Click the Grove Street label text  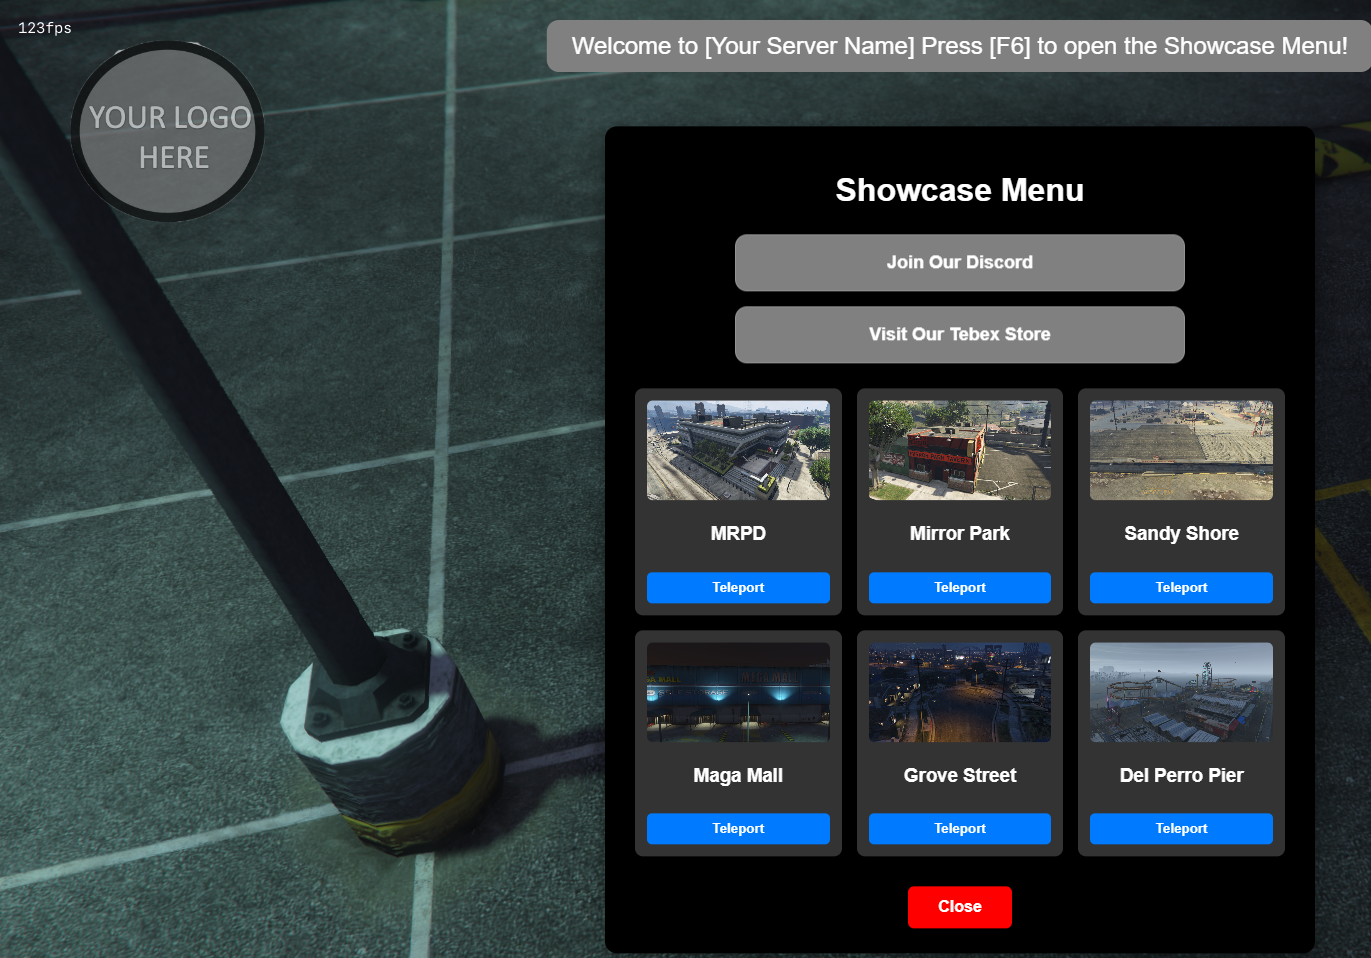959,775
